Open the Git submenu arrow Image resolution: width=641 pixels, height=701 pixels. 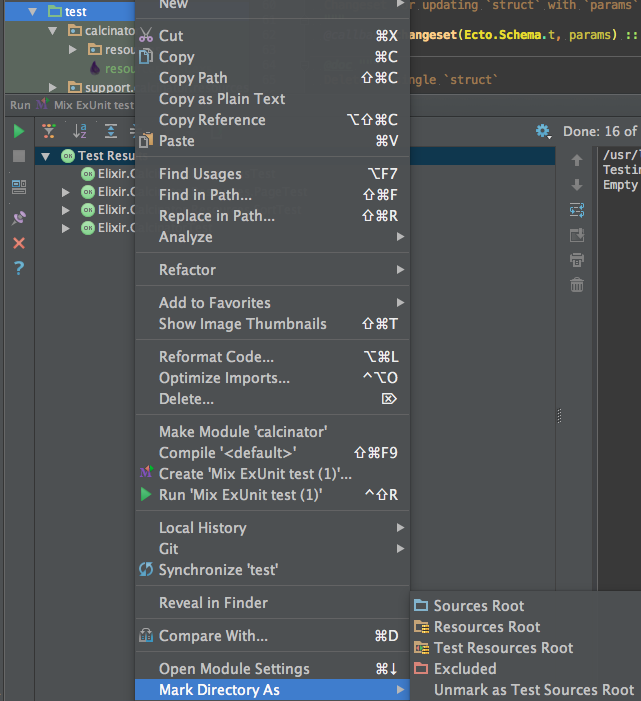tap(400, 549)
